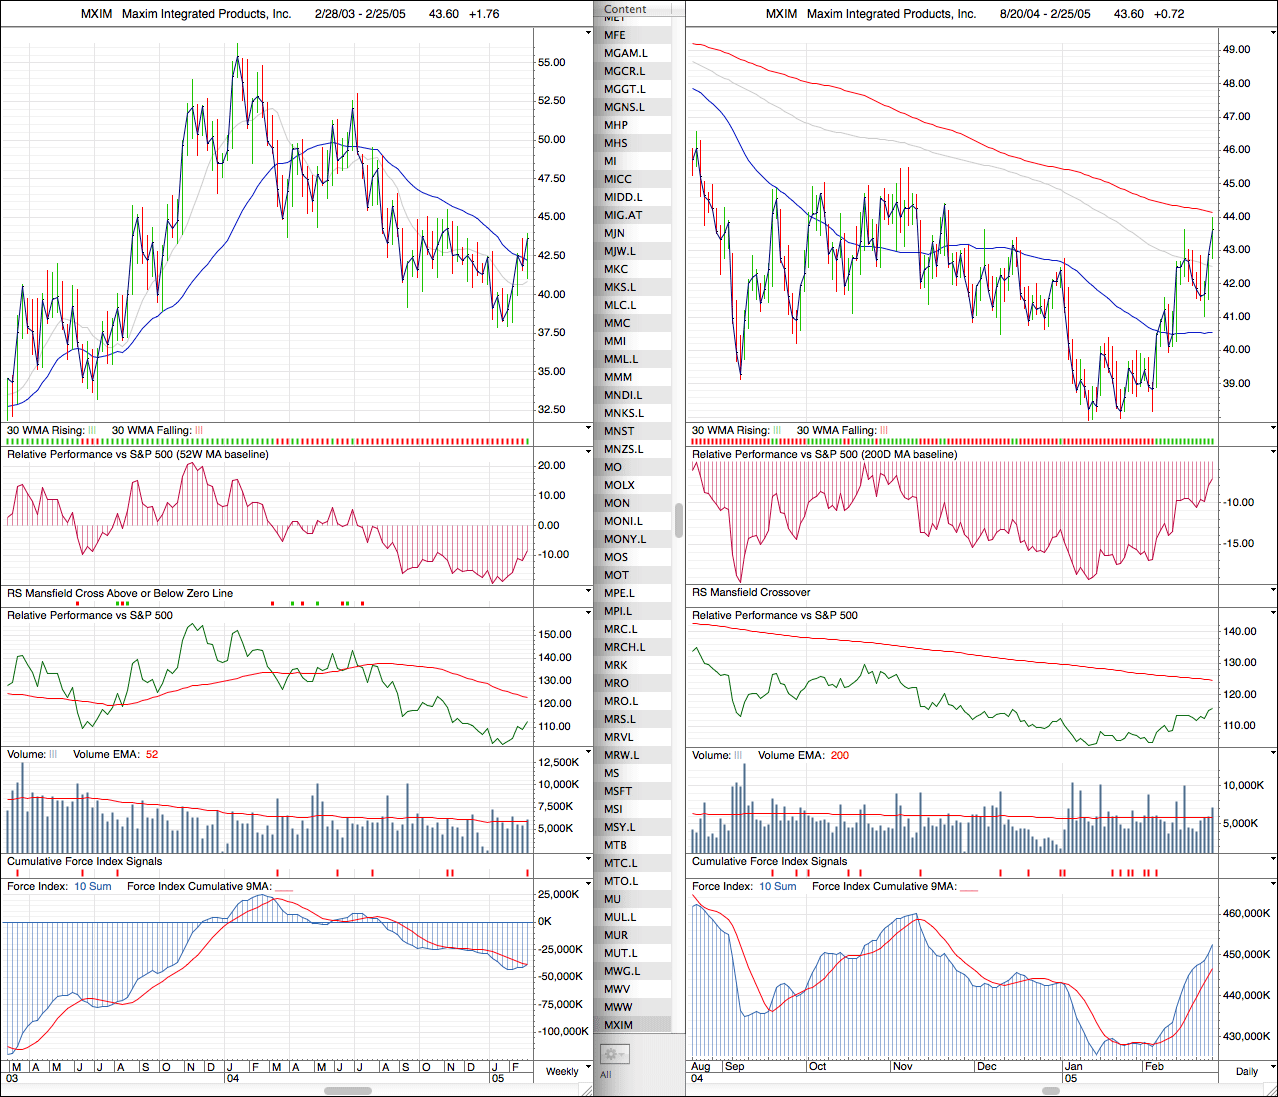
Task: Open daily RS Mansfield Crossover panel menu arrow
Action: [x=1273, y=591]
